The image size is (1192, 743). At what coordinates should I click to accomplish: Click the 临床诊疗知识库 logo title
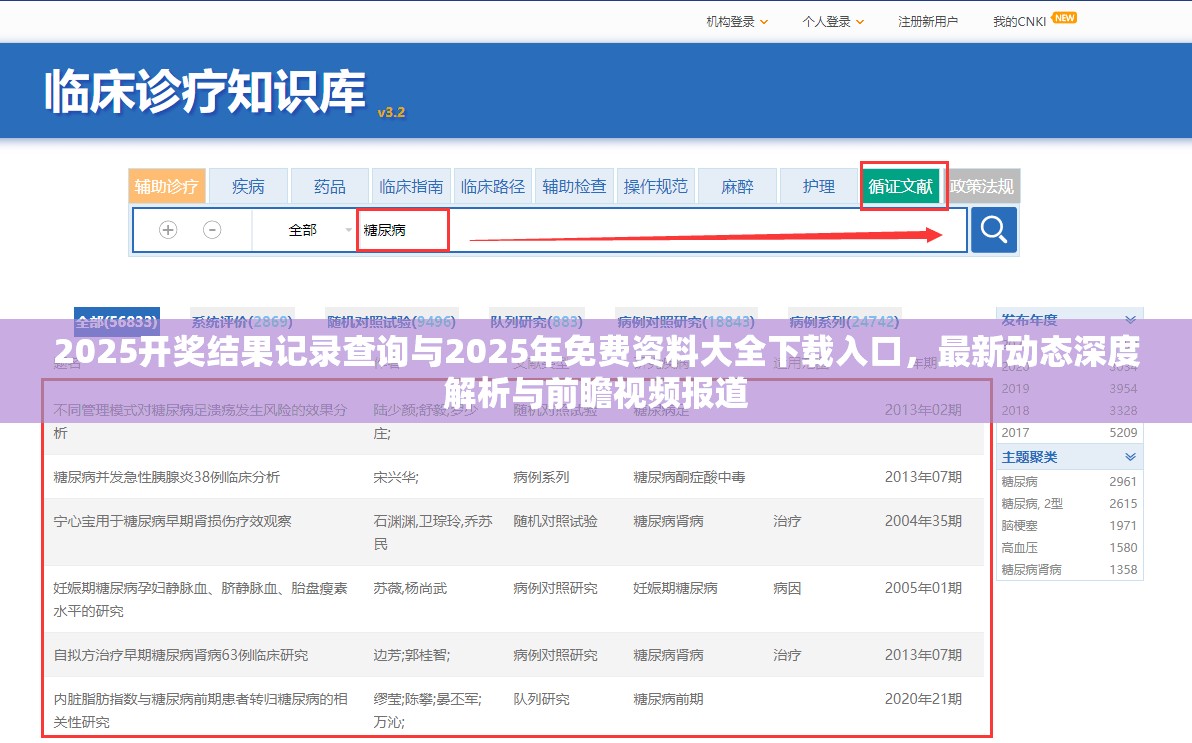click(x=205, y=92)
